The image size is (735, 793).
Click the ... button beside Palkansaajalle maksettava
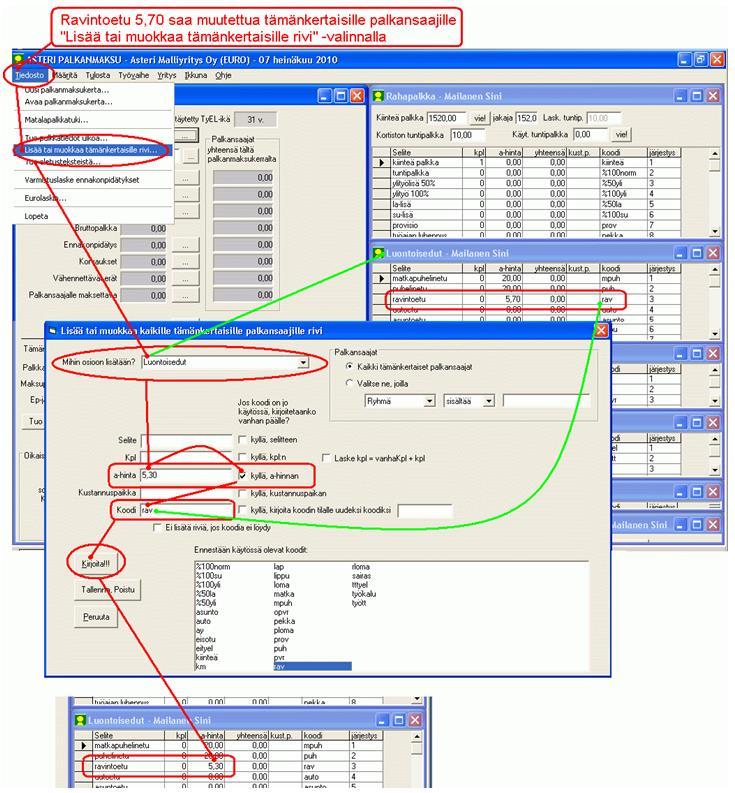click(186, 295)
